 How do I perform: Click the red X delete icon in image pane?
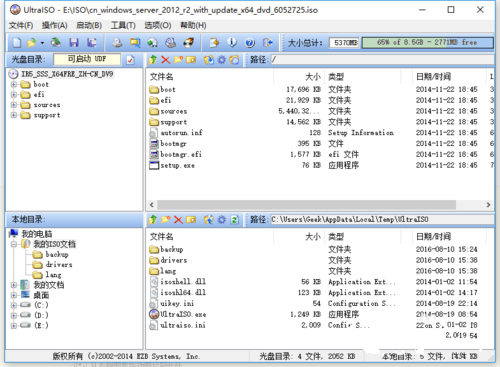pos(165,60)
